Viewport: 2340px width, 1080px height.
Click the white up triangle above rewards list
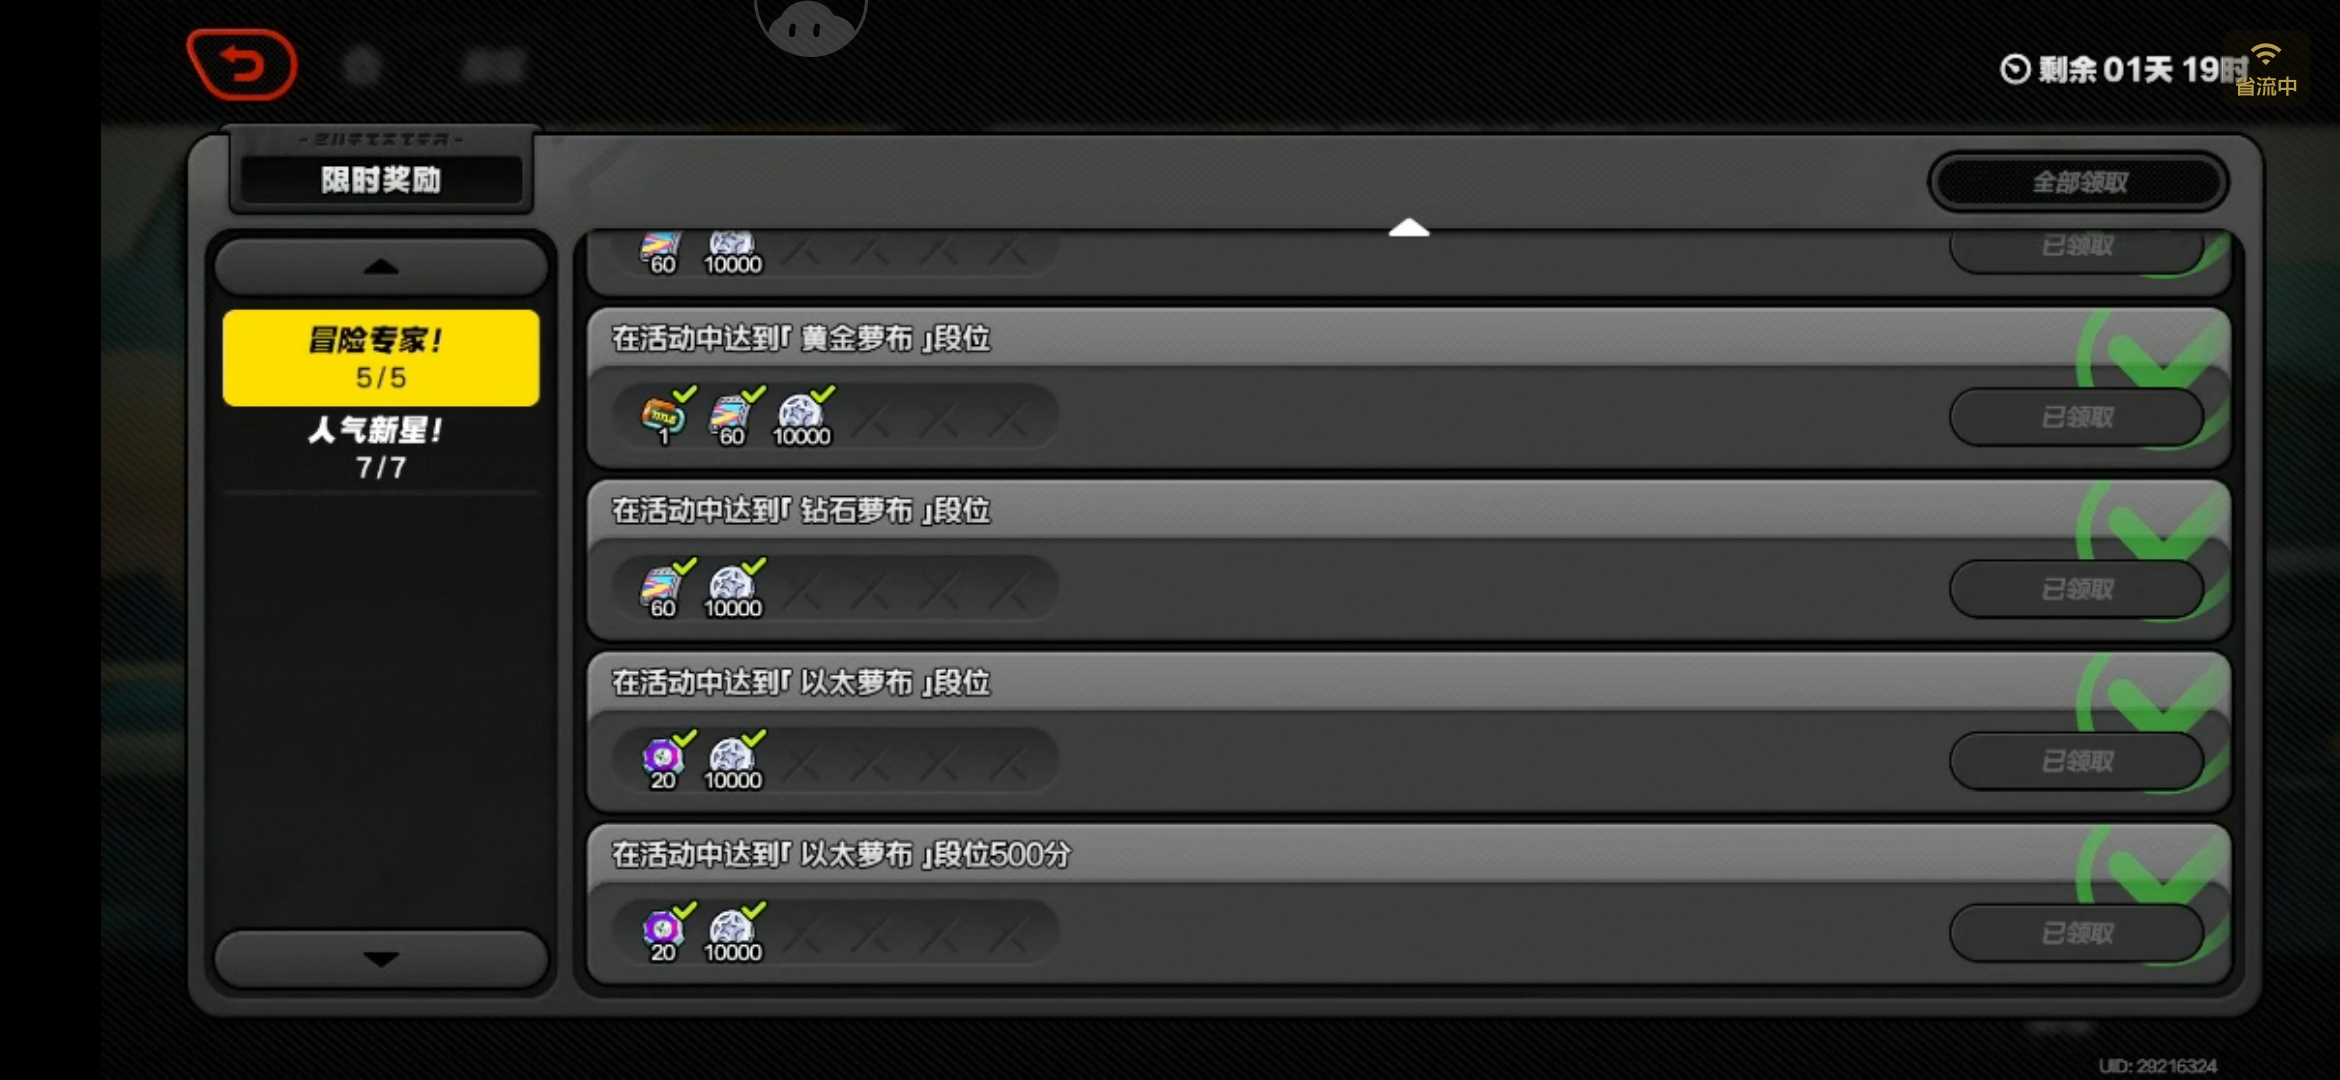click(1409, 228)
